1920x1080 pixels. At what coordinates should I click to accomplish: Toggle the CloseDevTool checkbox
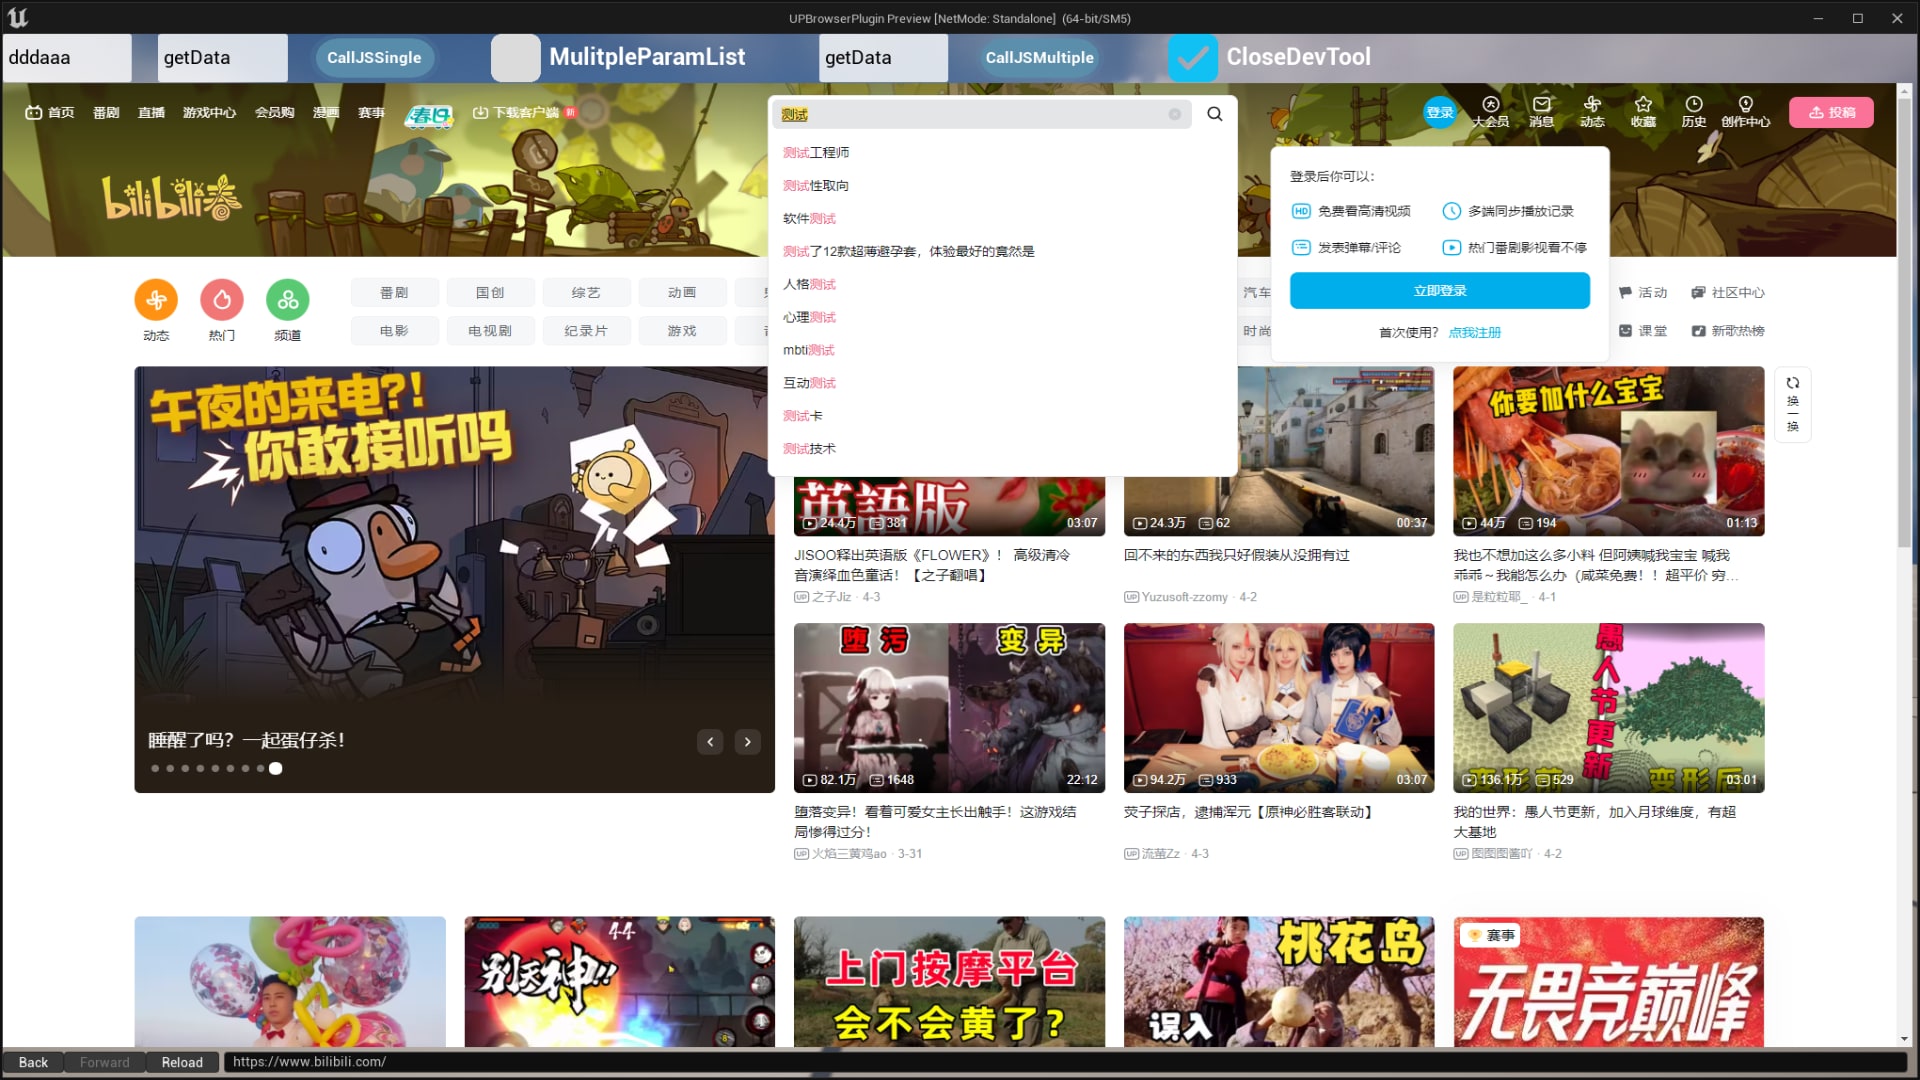(x=1192, y=58)
